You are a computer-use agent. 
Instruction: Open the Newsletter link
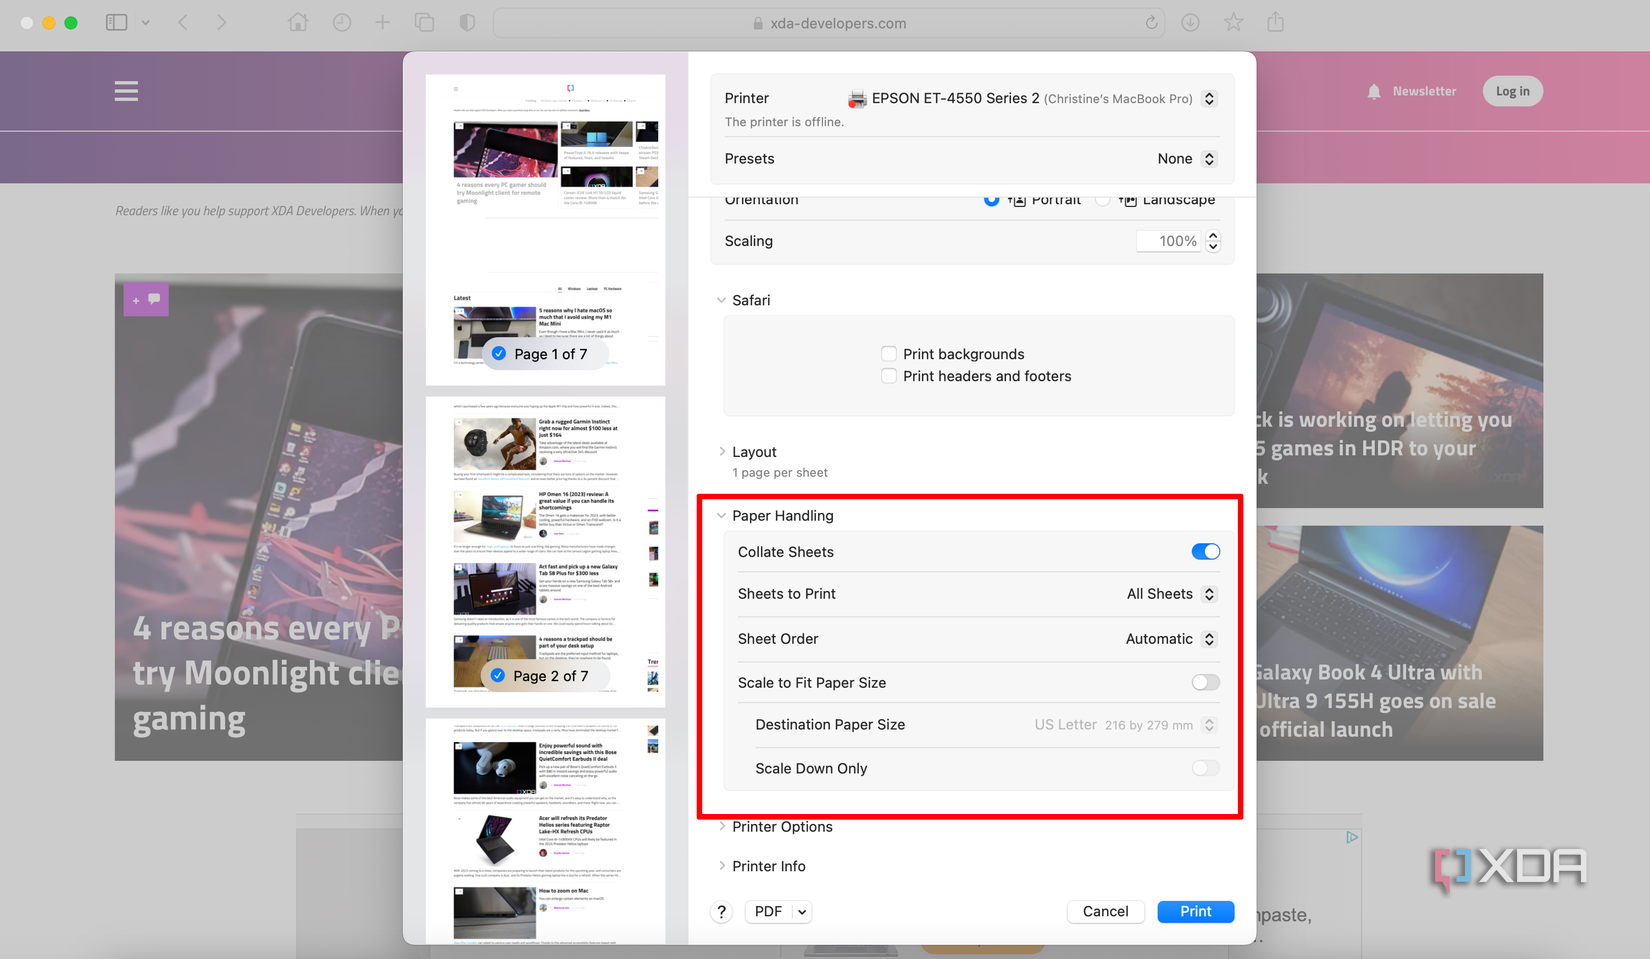click(x=1425, y=91)
